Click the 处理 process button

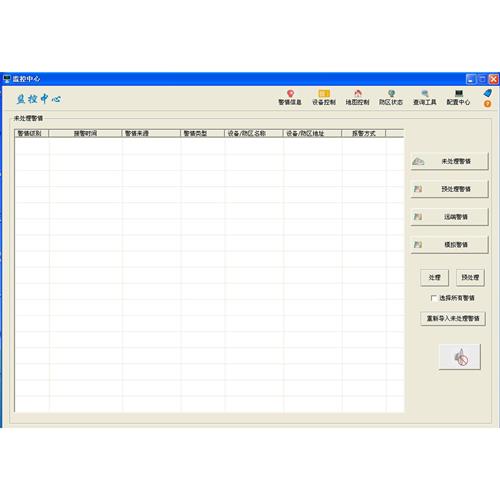coord(434,277)
